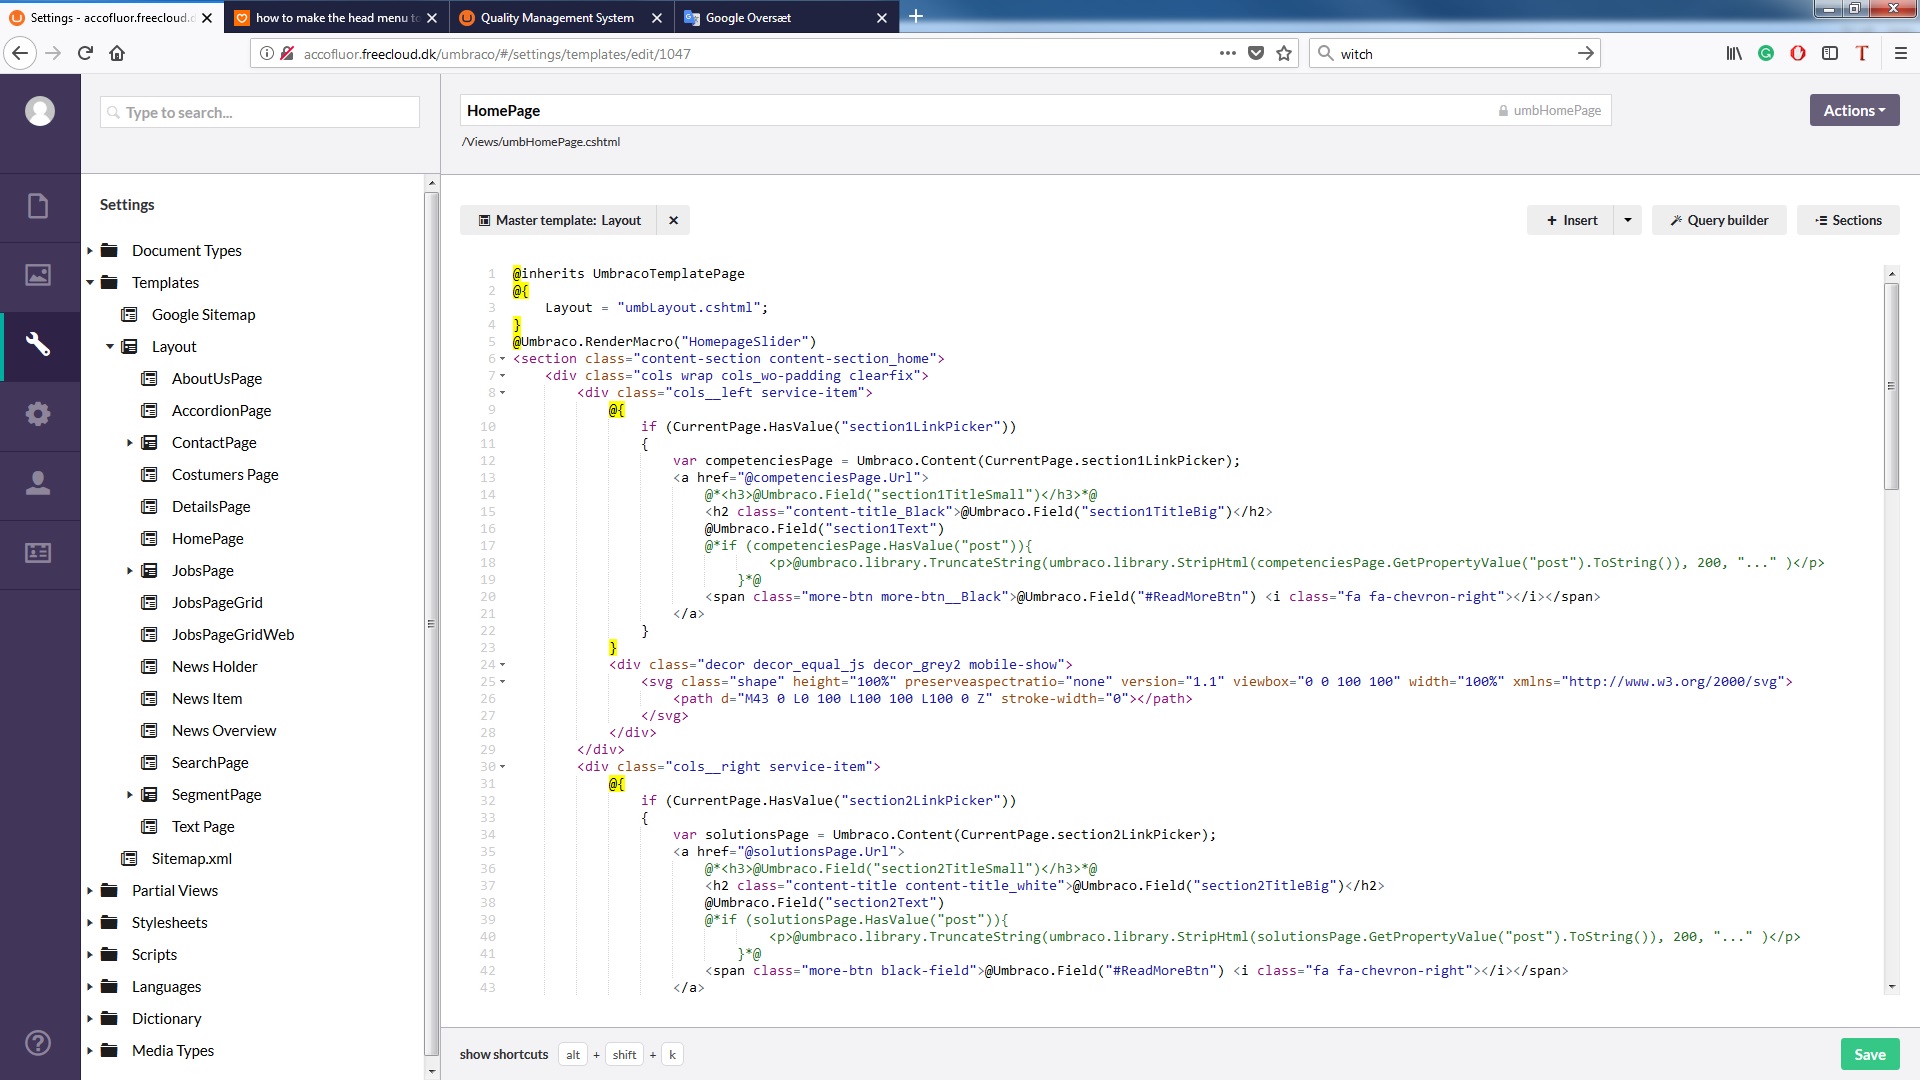Viewport: 1920px width, 1080px height.
Task: Open Firefox library icon
Action: pos(1734,53)
